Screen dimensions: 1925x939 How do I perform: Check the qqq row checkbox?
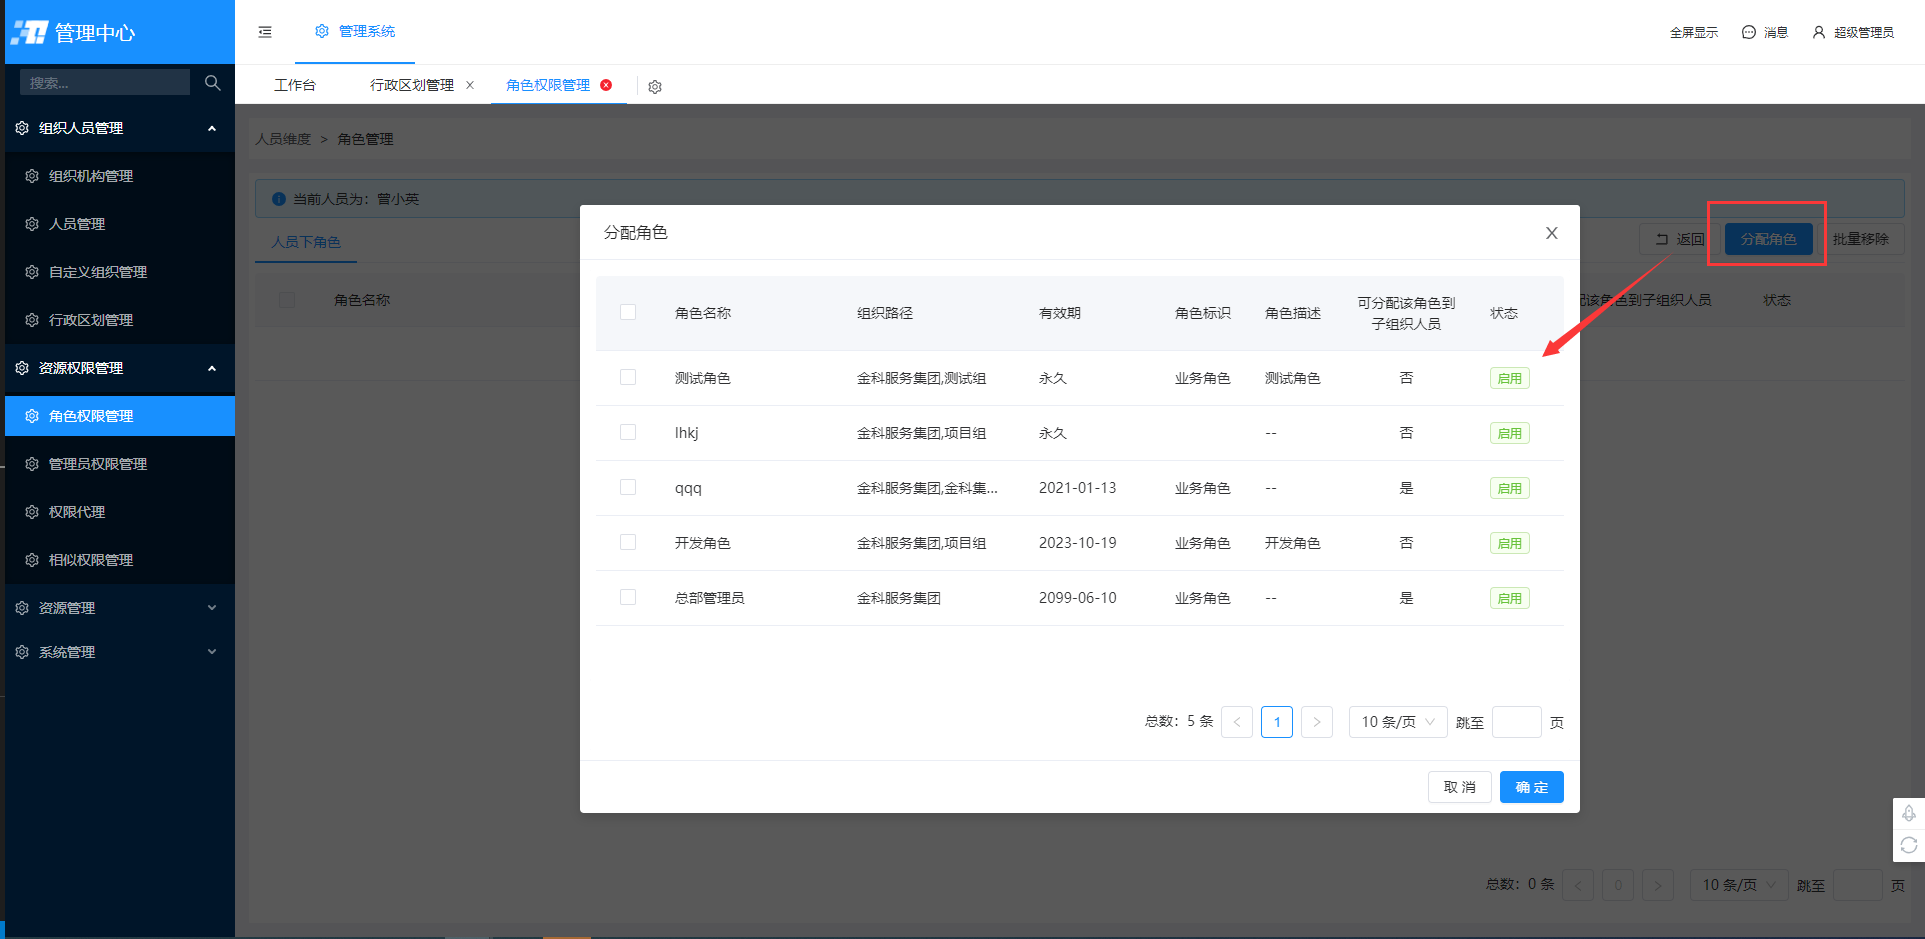pyautogui.click(x=628, y=487)
